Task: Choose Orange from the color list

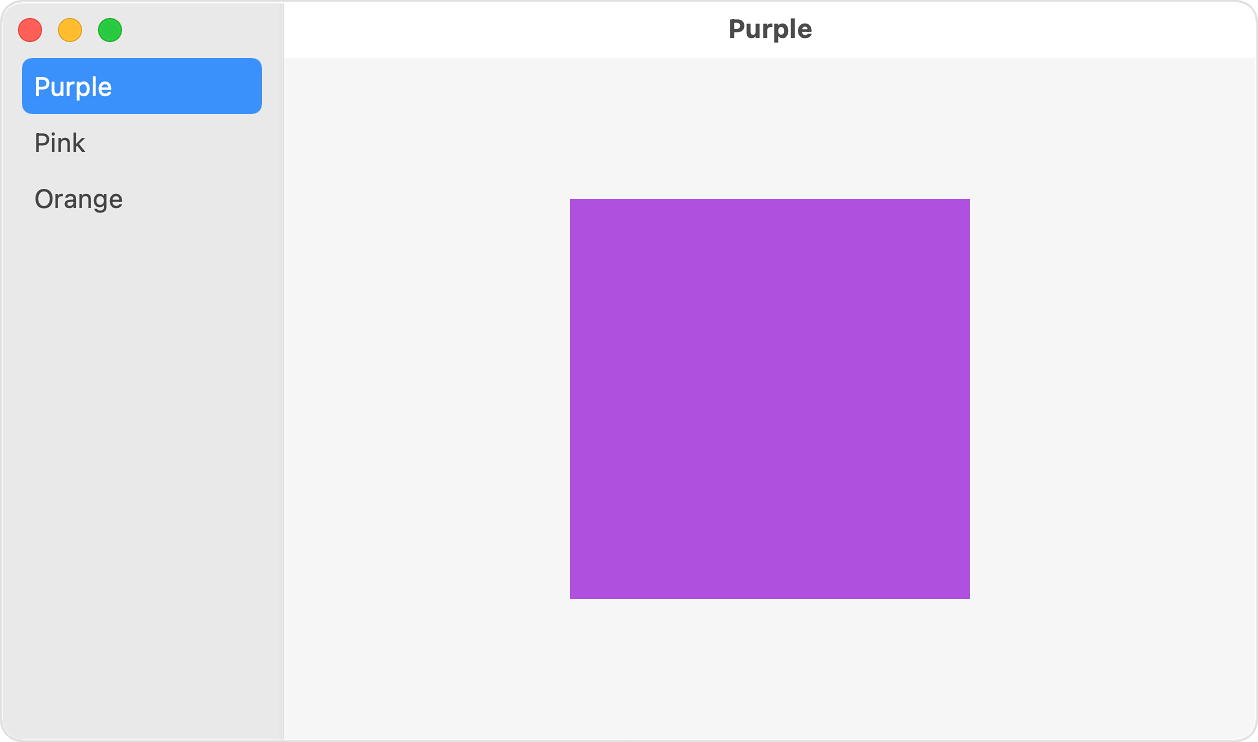Action: coord(142,198)
